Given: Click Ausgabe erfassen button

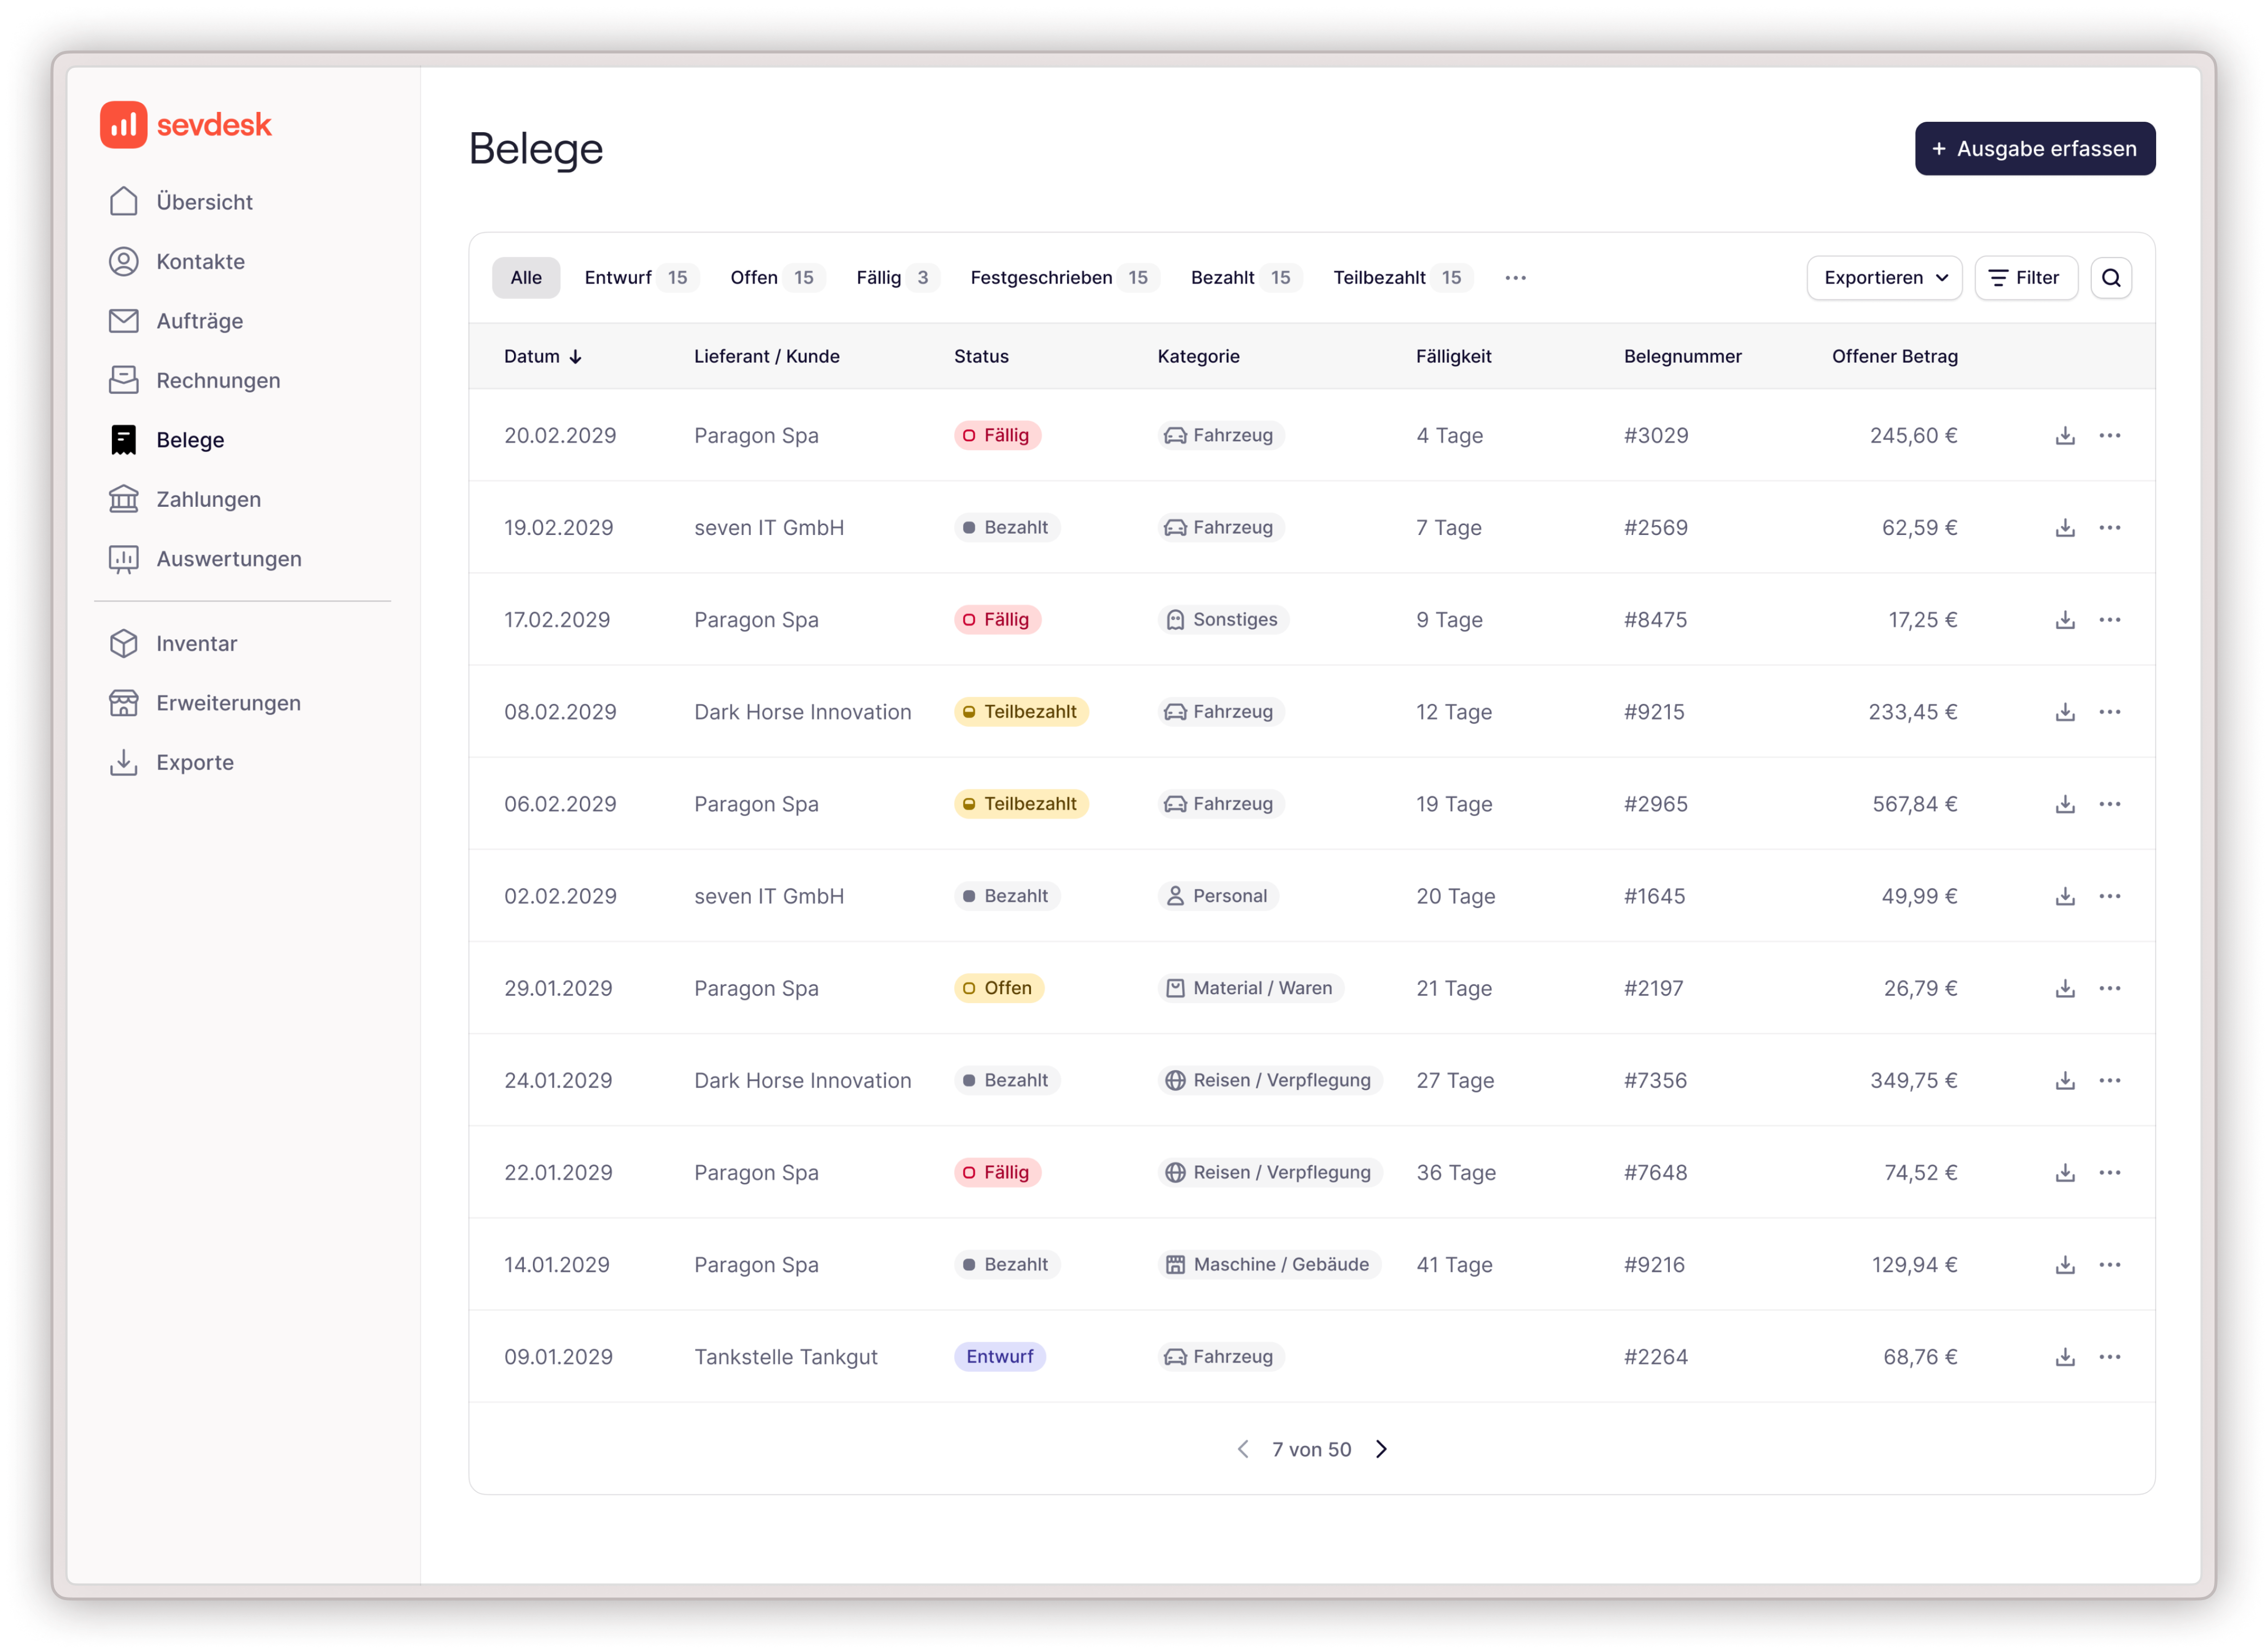Looking at the screenshot, I should (x=2034, y=149).
